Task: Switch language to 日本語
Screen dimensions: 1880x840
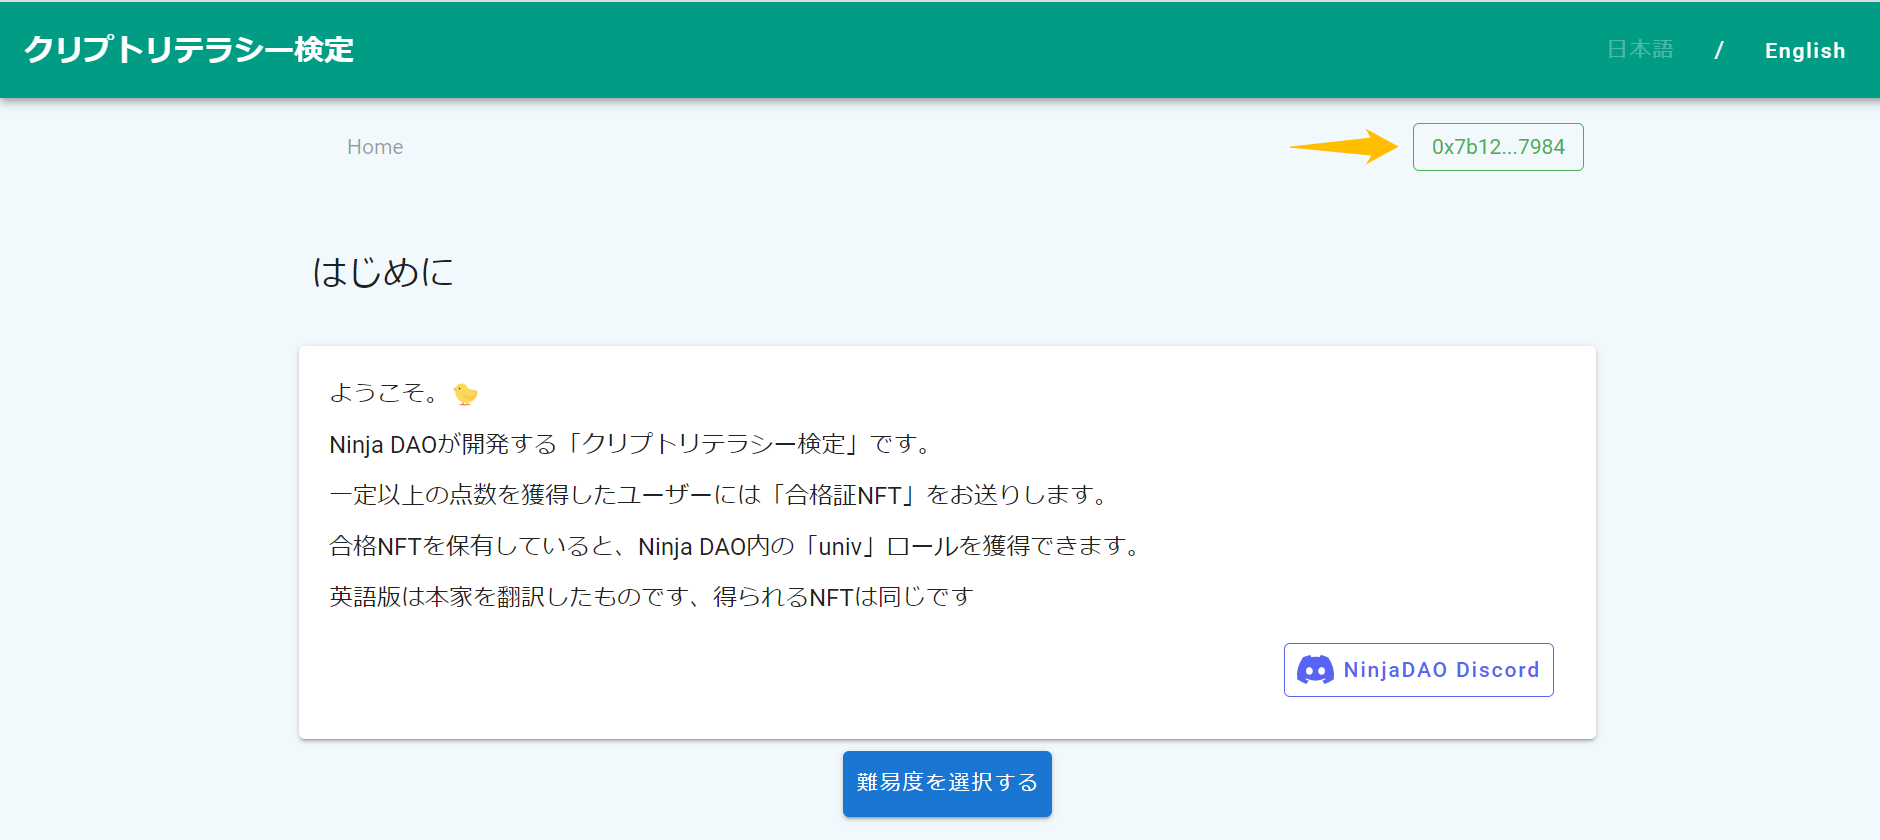Action: tap(1640, 50)
